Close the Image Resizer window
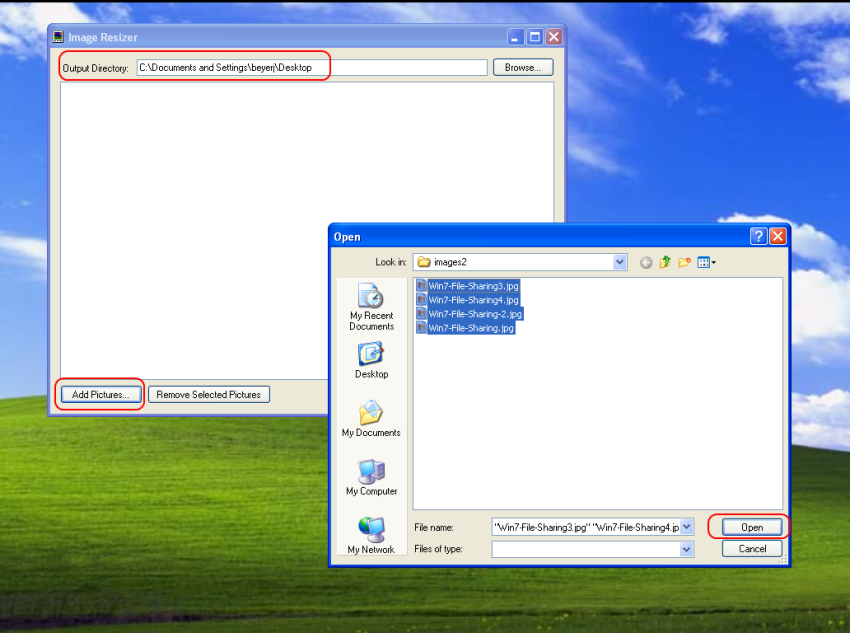The width and height of the screenshot is (850, 633). (x=553, y=37)
